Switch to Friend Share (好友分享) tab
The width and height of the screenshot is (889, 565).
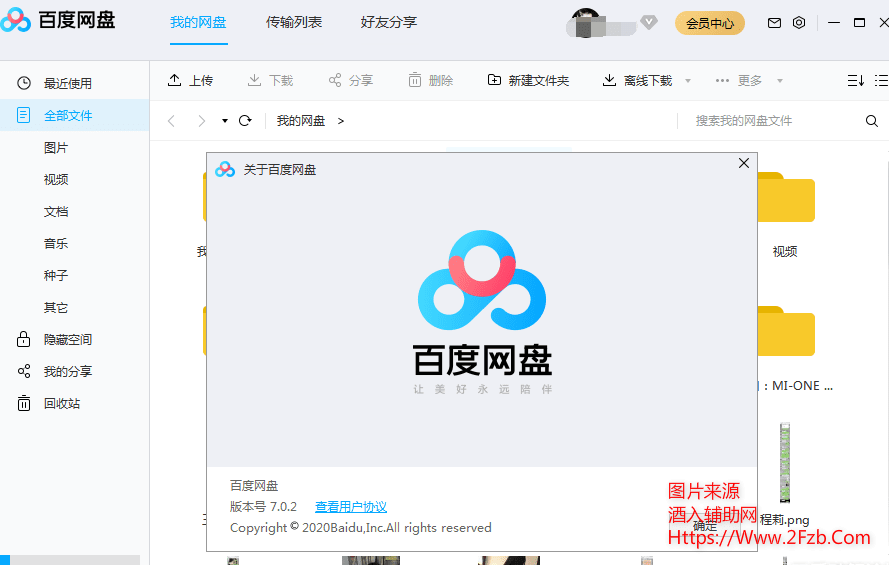(389, 22)
